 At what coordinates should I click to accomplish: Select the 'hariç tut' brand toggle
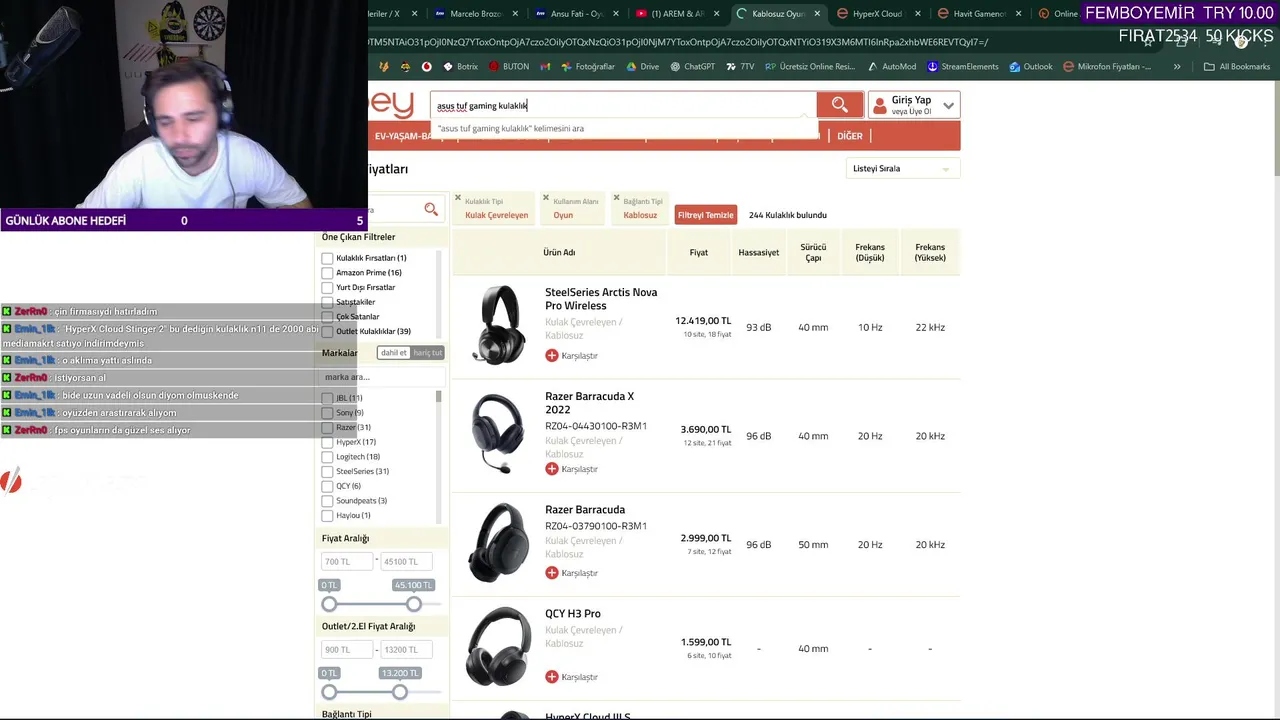[x=427, y=353]
